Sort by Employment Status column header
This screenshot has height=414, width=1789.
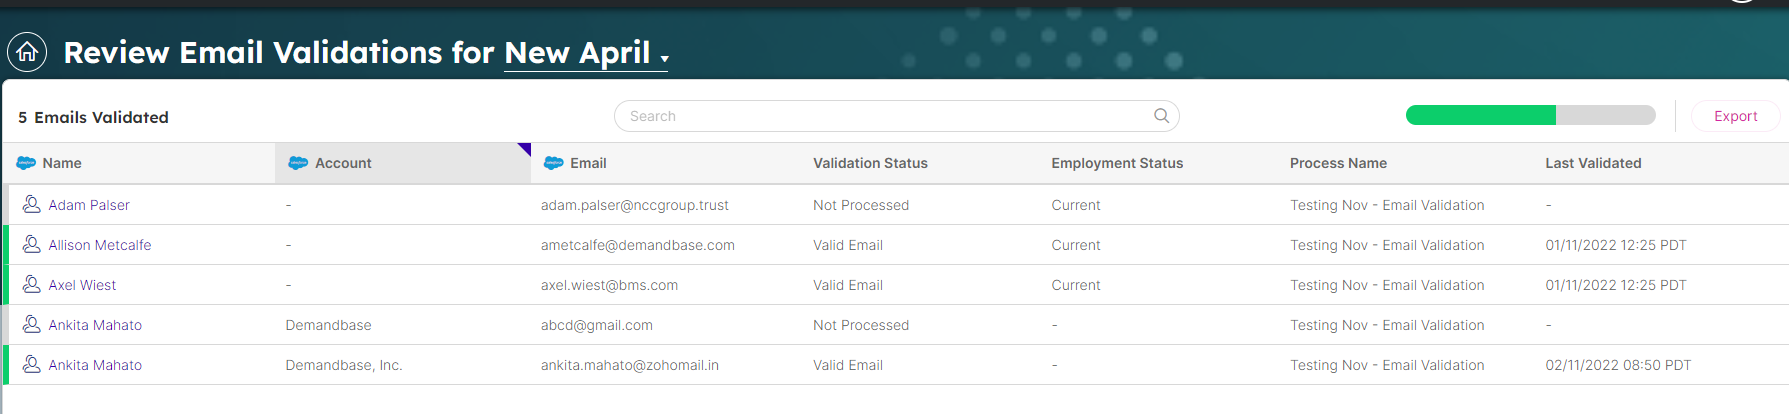click(x=1117, y=163)
